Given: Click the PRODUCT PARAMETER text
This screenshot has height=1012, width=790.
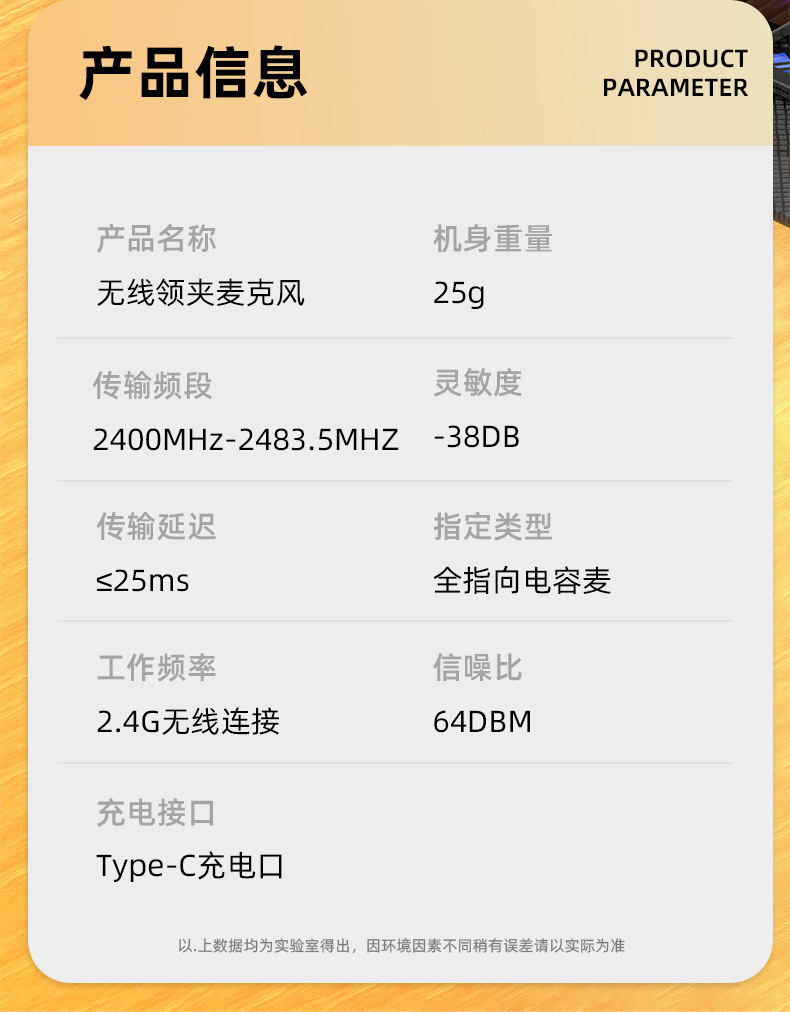Looking at the screenshot, I should coord(675,73).
